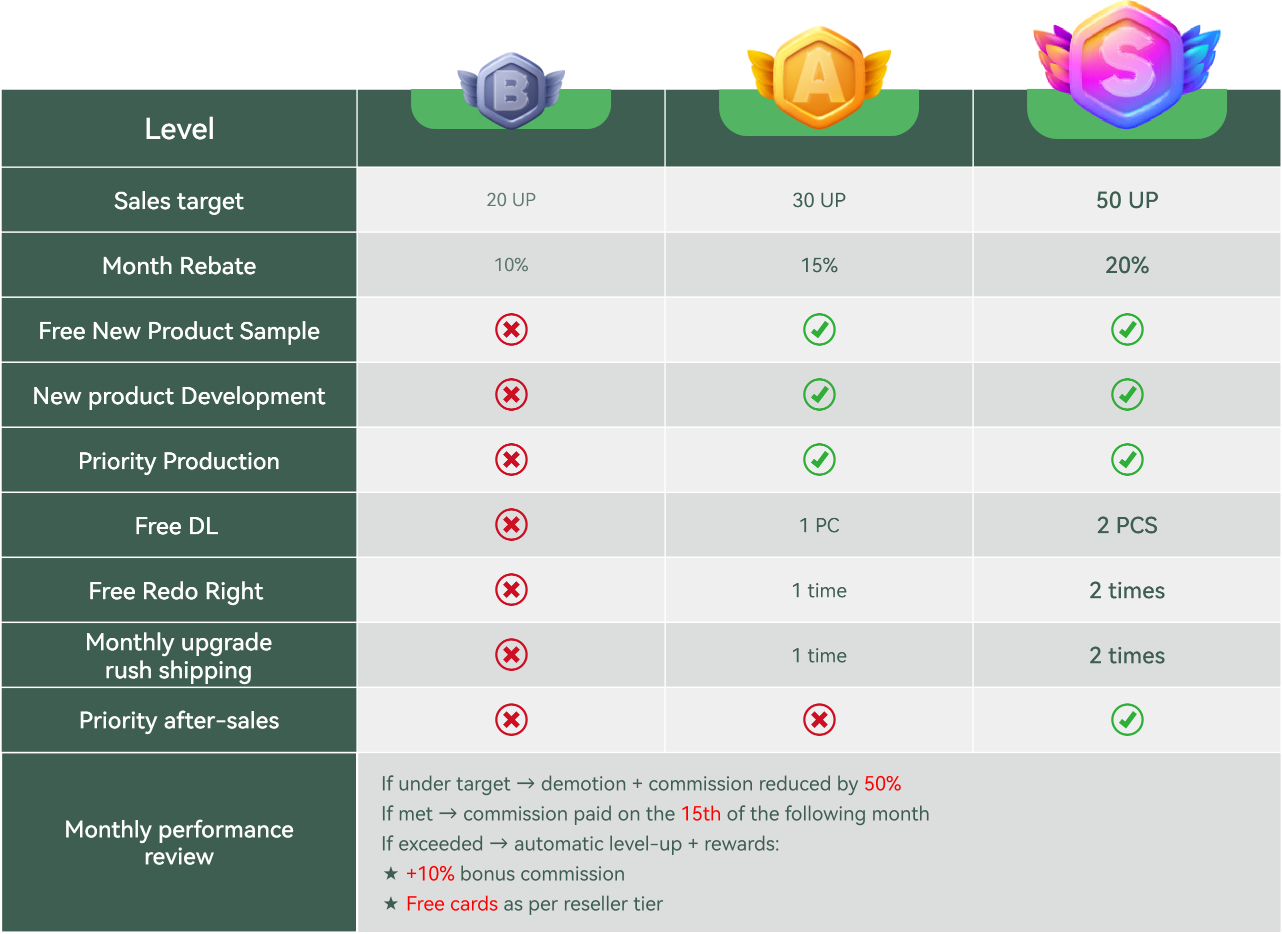Click S level Priority after-sales green check

[1127, 720]
